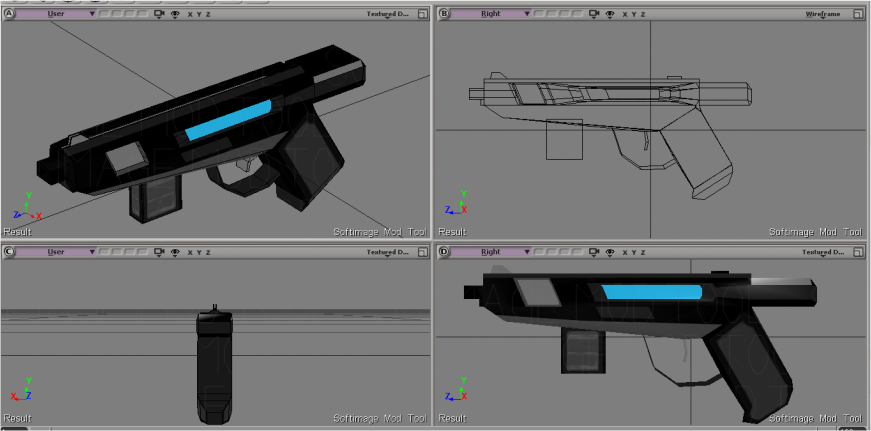Toggle the Y axis button in viewport D
Viewport: 871px width, 431px height.
pos(634,253)
